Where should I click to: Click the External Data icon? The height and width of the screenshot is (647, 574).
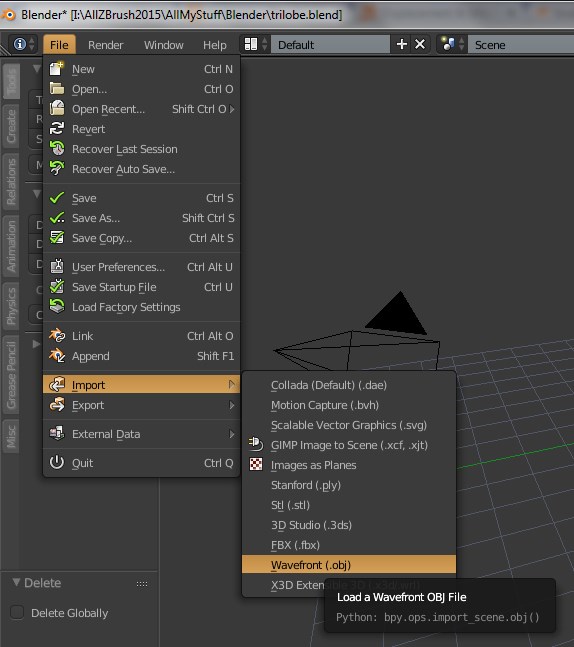[x=57, y=433]
